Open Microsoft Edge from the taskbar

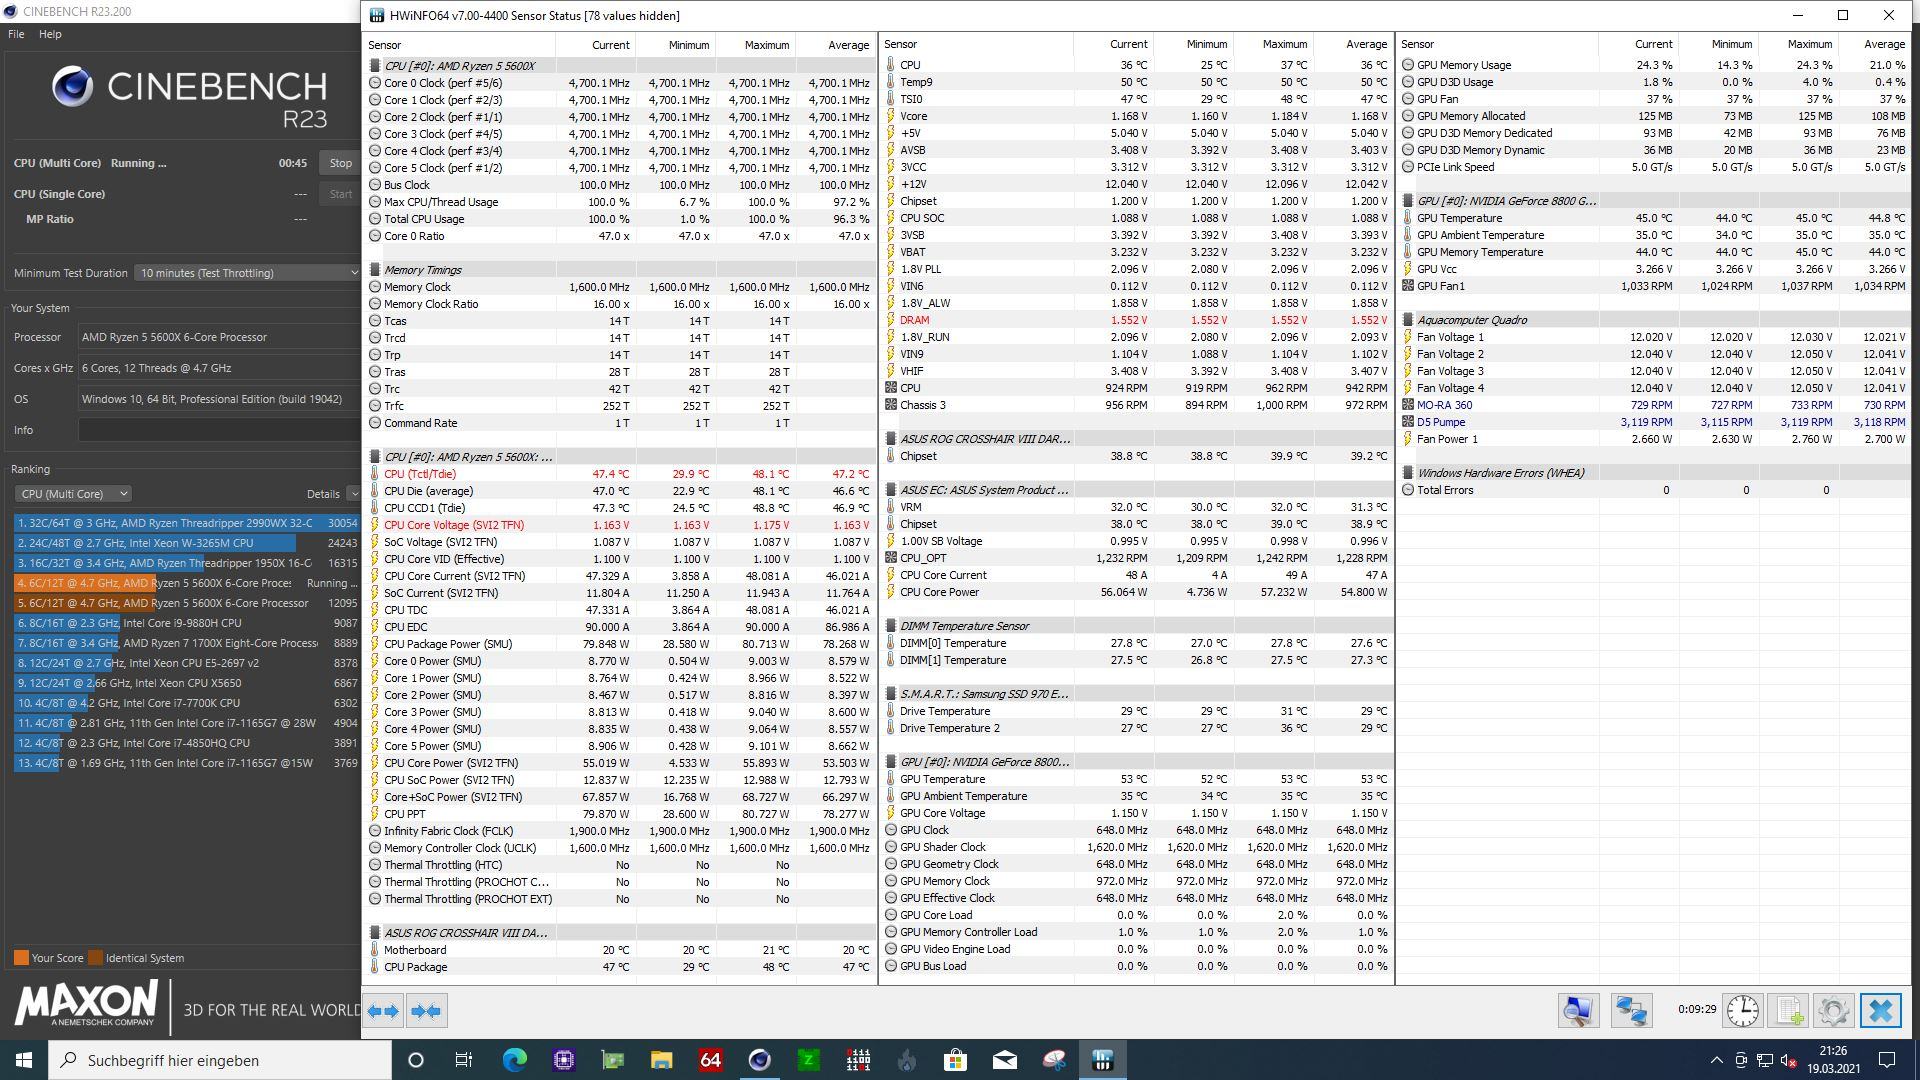coord(514,1060)
